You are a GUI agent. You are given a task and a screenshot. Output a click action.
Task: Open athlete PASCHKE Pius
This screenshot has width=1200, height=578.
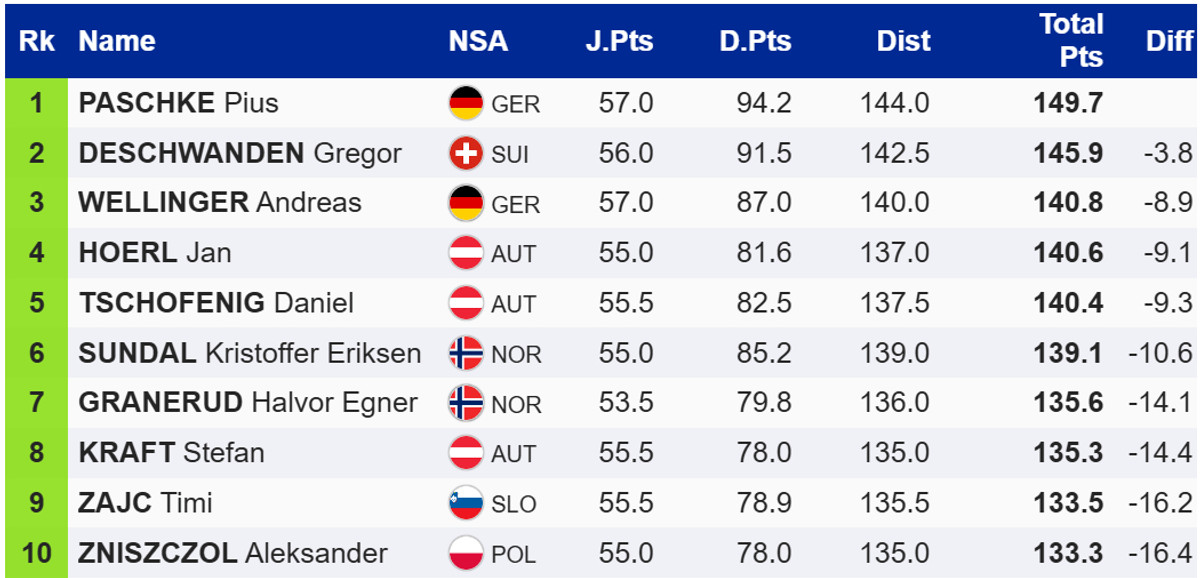(178, 103)
